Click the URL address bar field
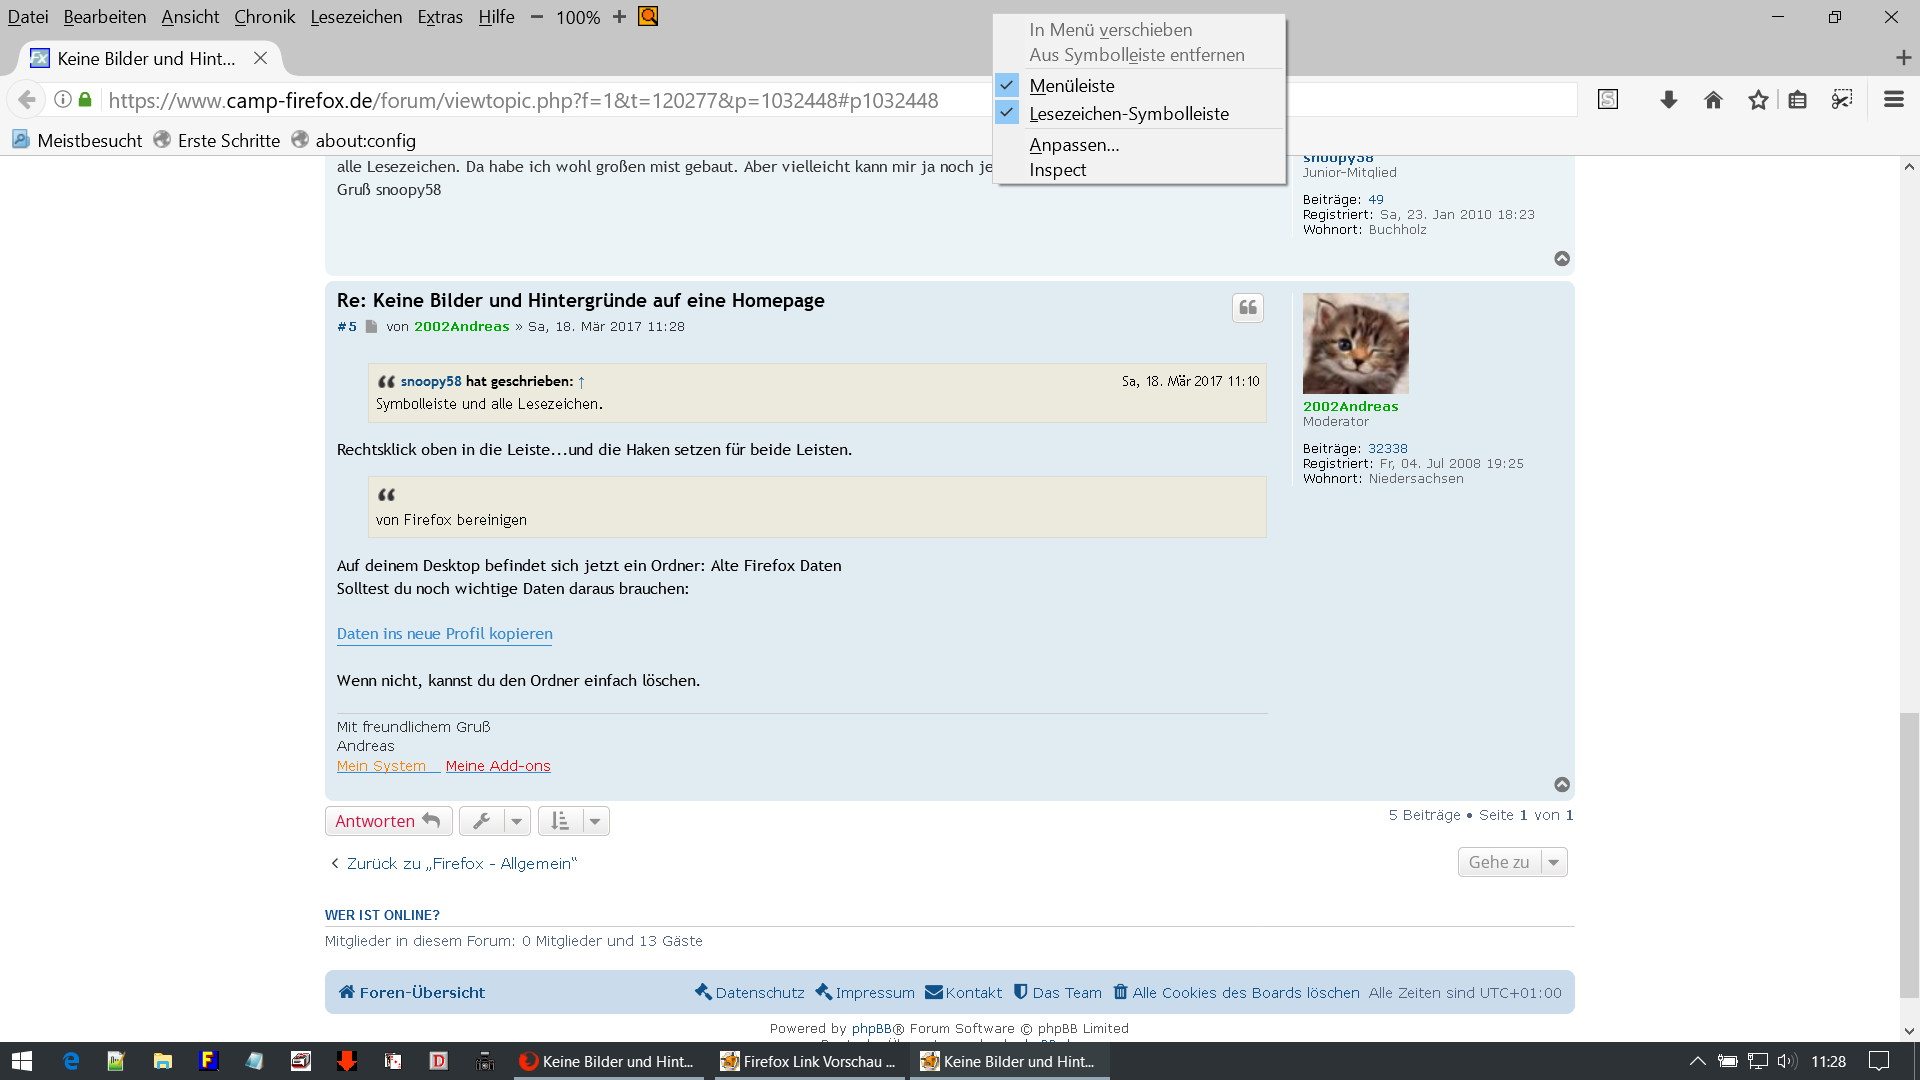This screenshot has width=1920, height=1080. (523, 100)
